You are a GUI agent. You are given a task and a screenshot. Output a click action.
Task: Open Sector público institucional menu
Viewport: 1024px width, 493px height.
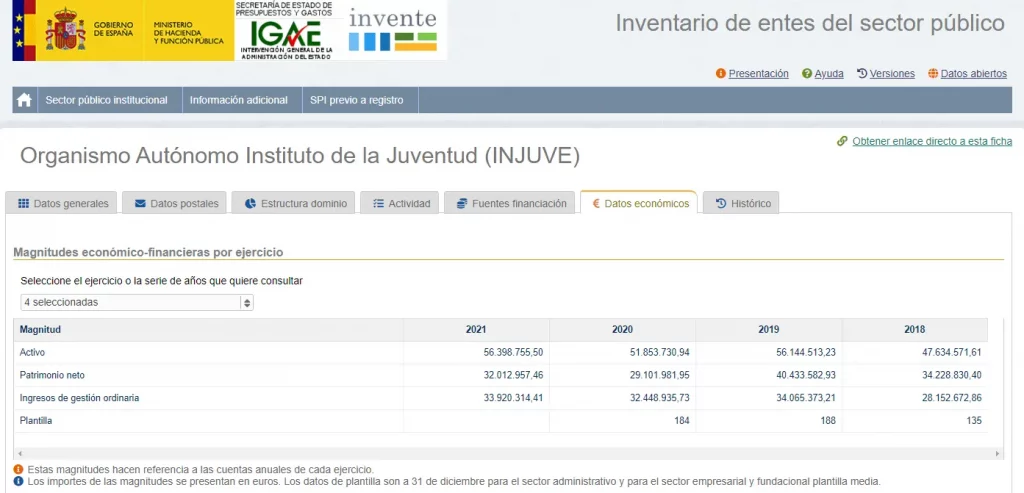click(x=108, y=100)
